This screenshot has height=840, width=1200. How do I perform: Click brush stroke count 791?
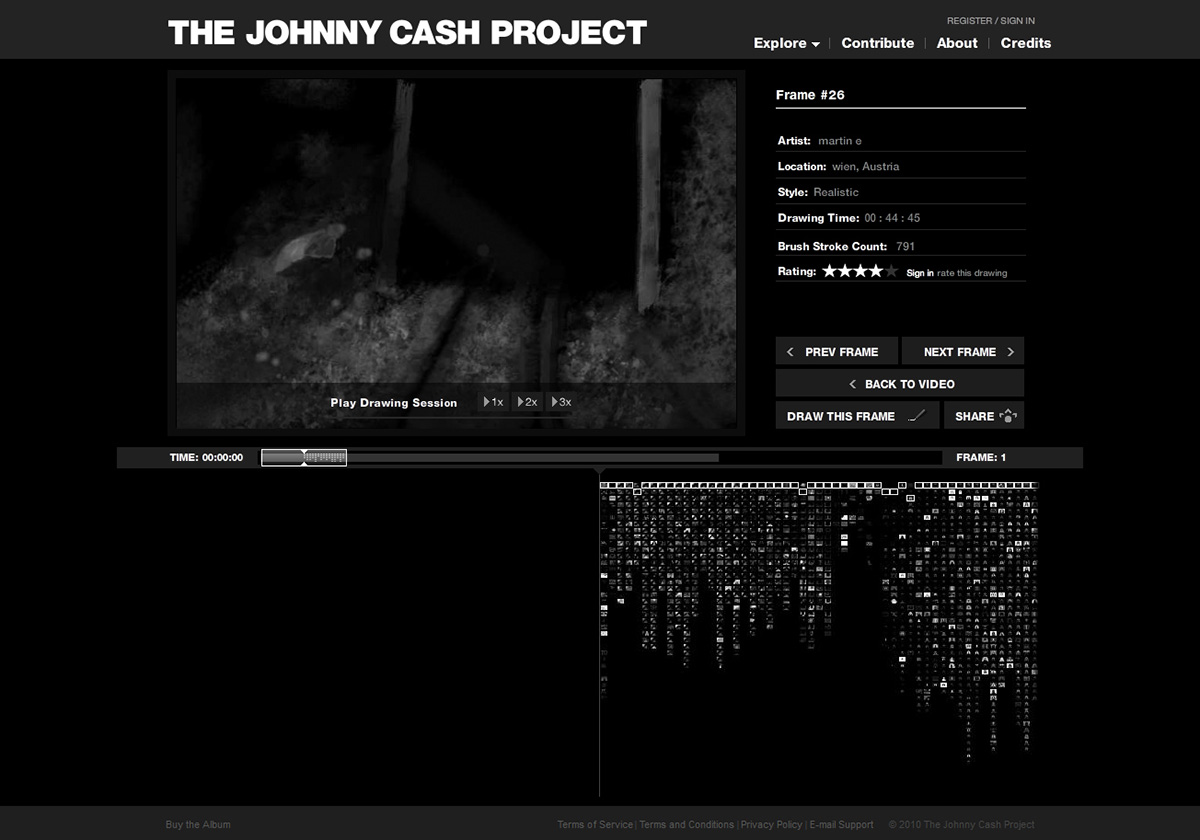906,246
